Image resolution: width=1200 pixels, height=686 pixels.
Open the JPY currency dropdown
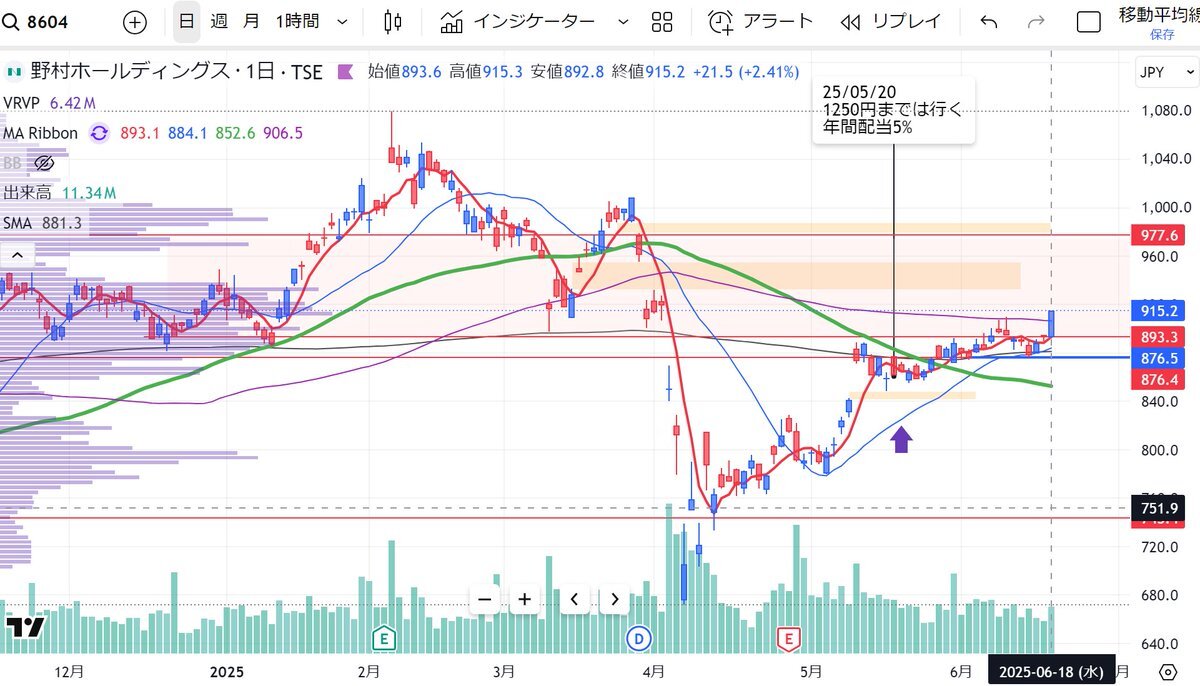pyautogui.click(x=1168, y=72)
